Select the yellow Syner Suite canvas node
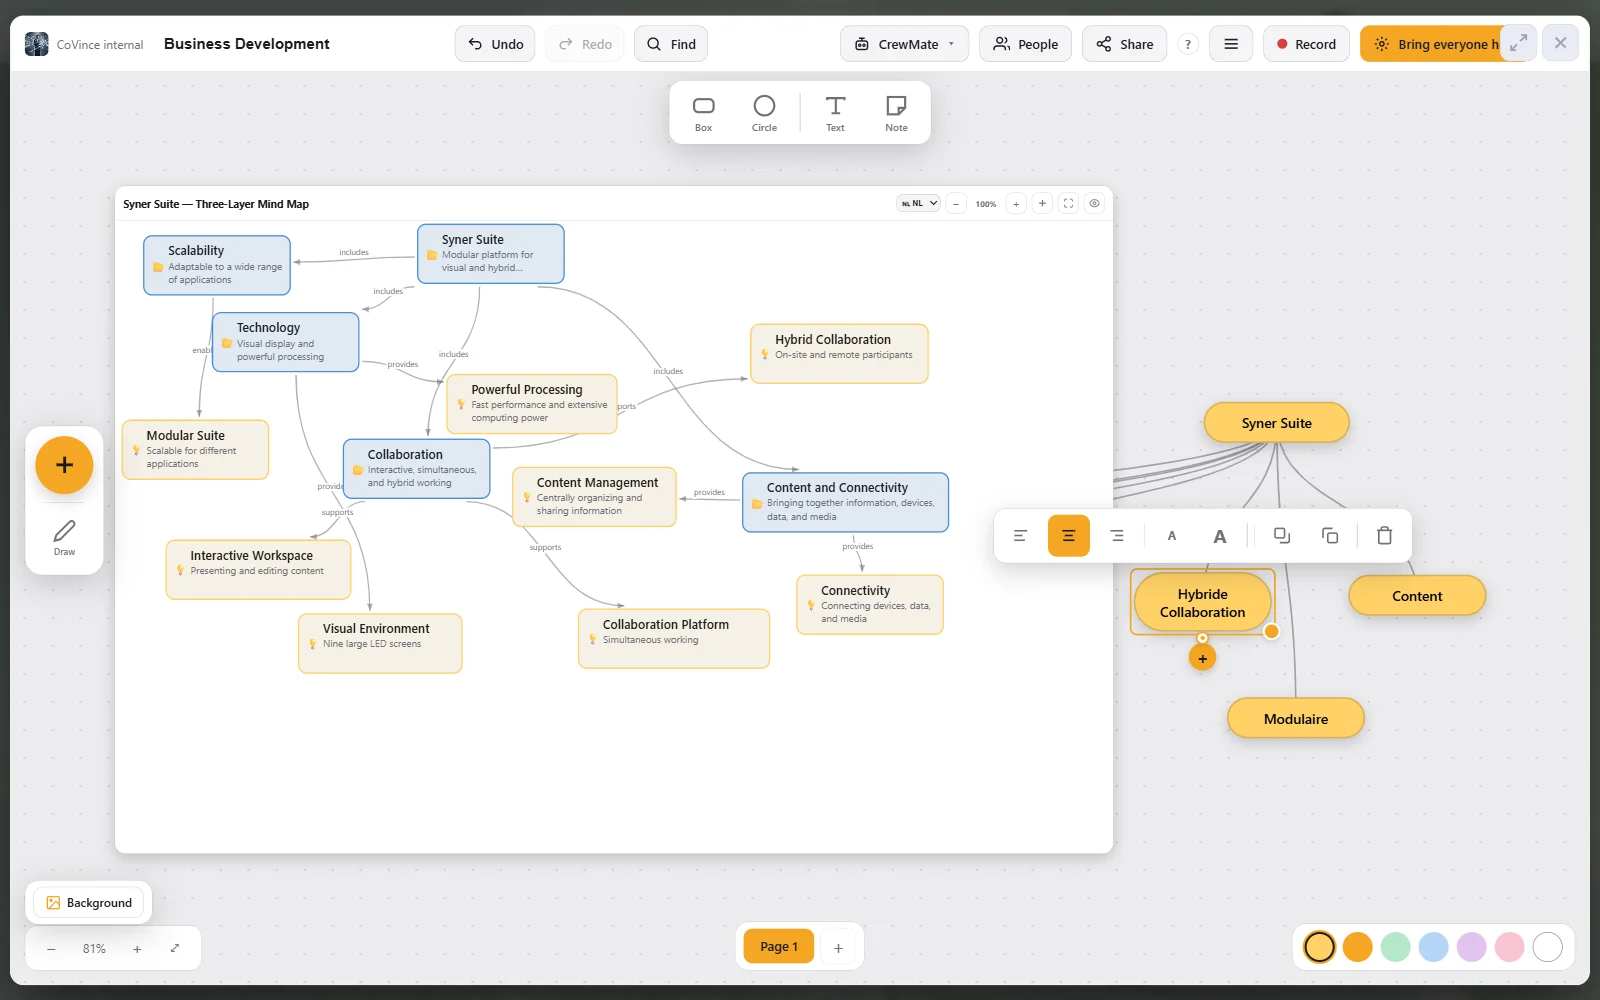This screenshot has width=1600, height=1000. pyautogui.click(x=1276, y=423)
